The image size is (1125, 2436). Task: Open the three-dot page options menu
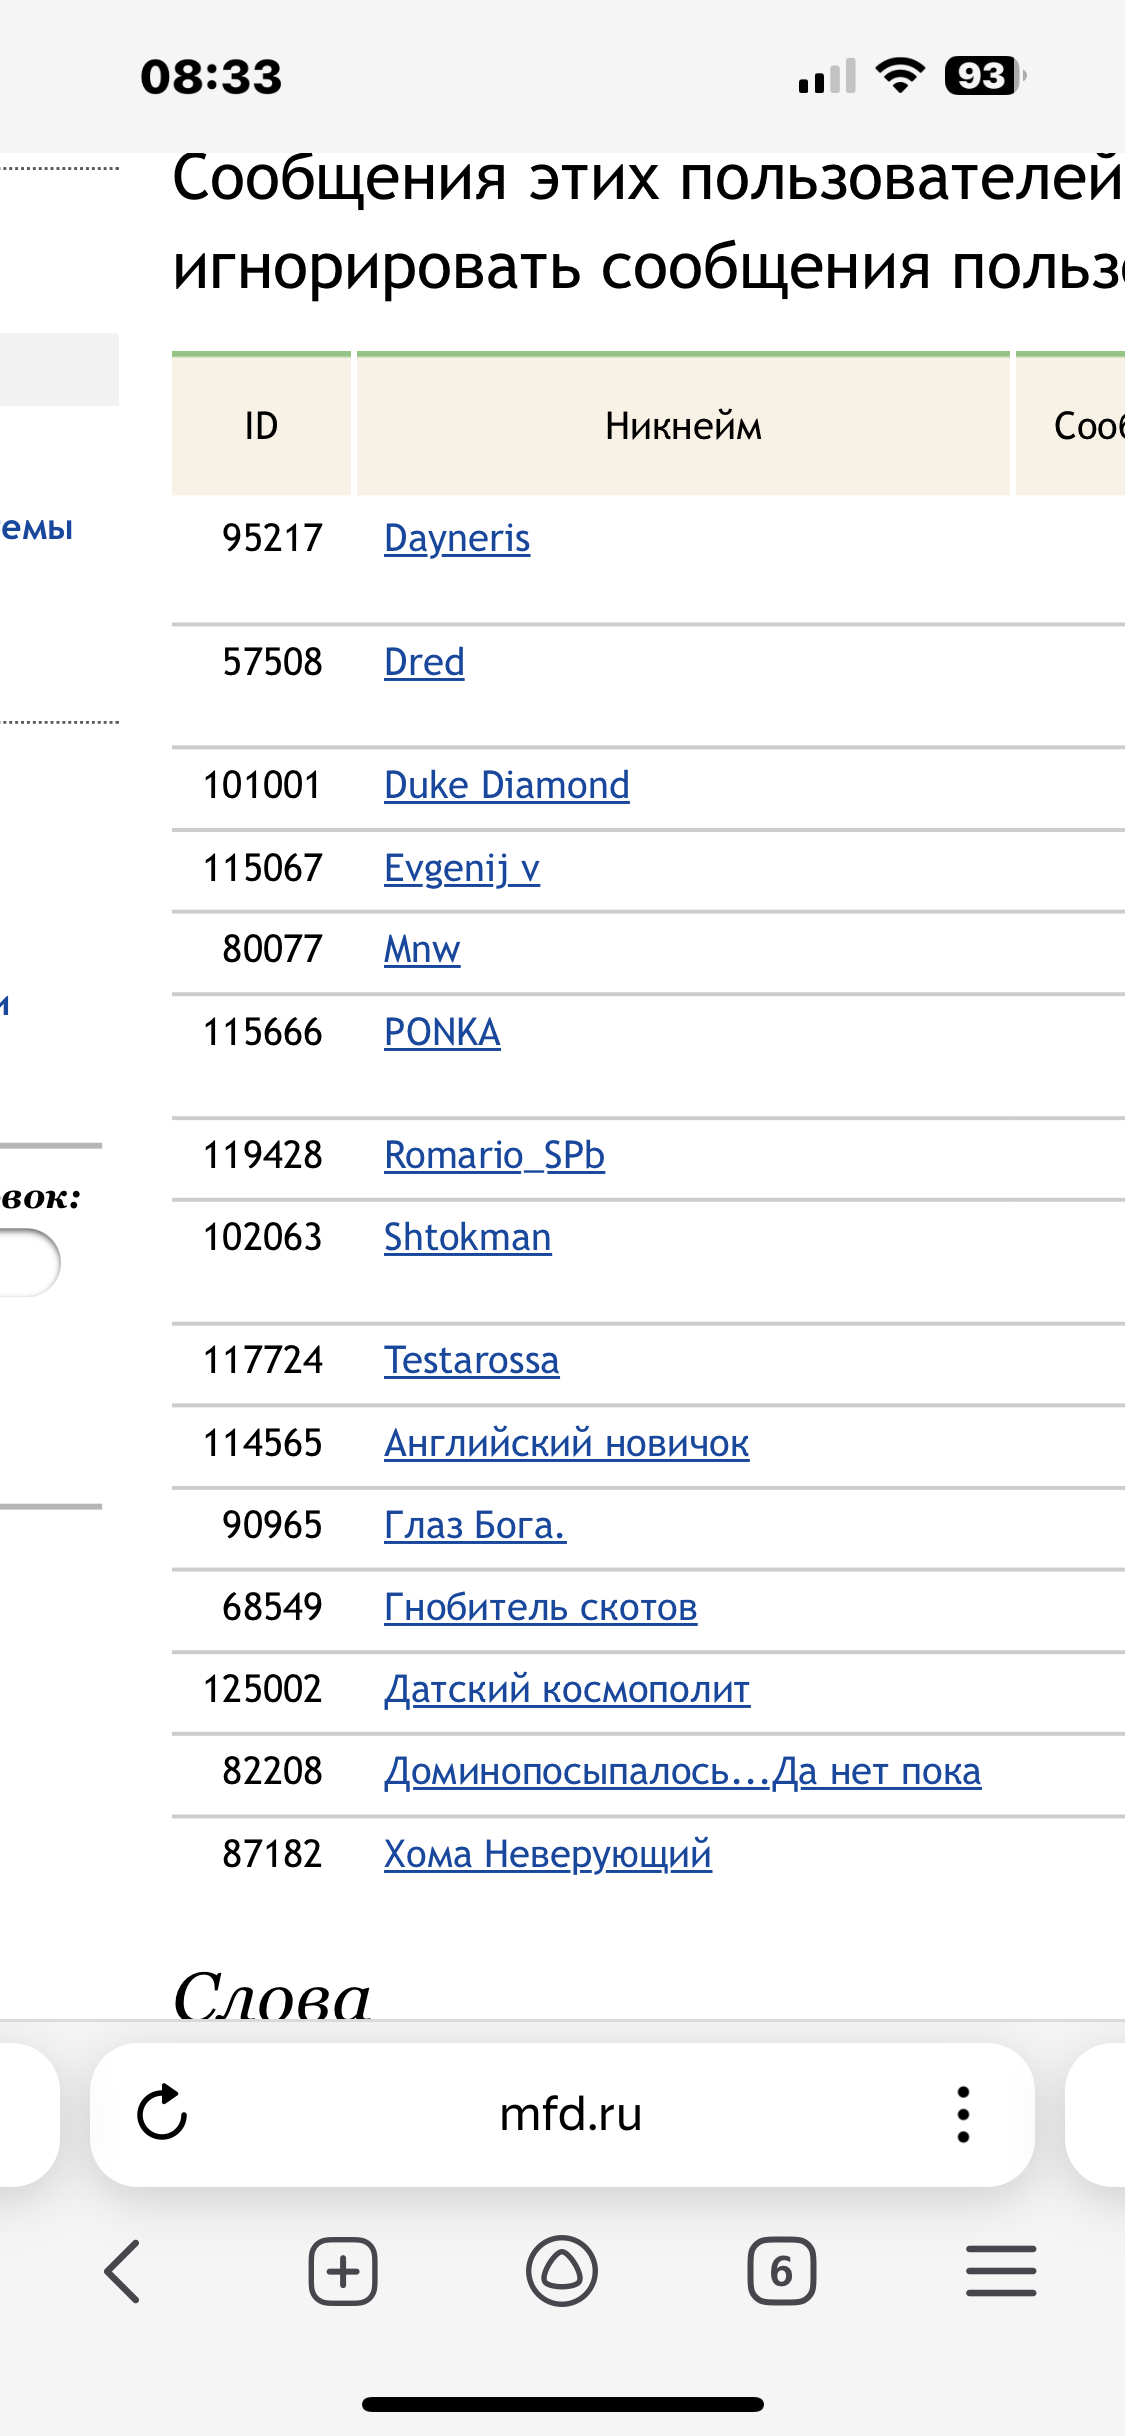point(962,2114)
